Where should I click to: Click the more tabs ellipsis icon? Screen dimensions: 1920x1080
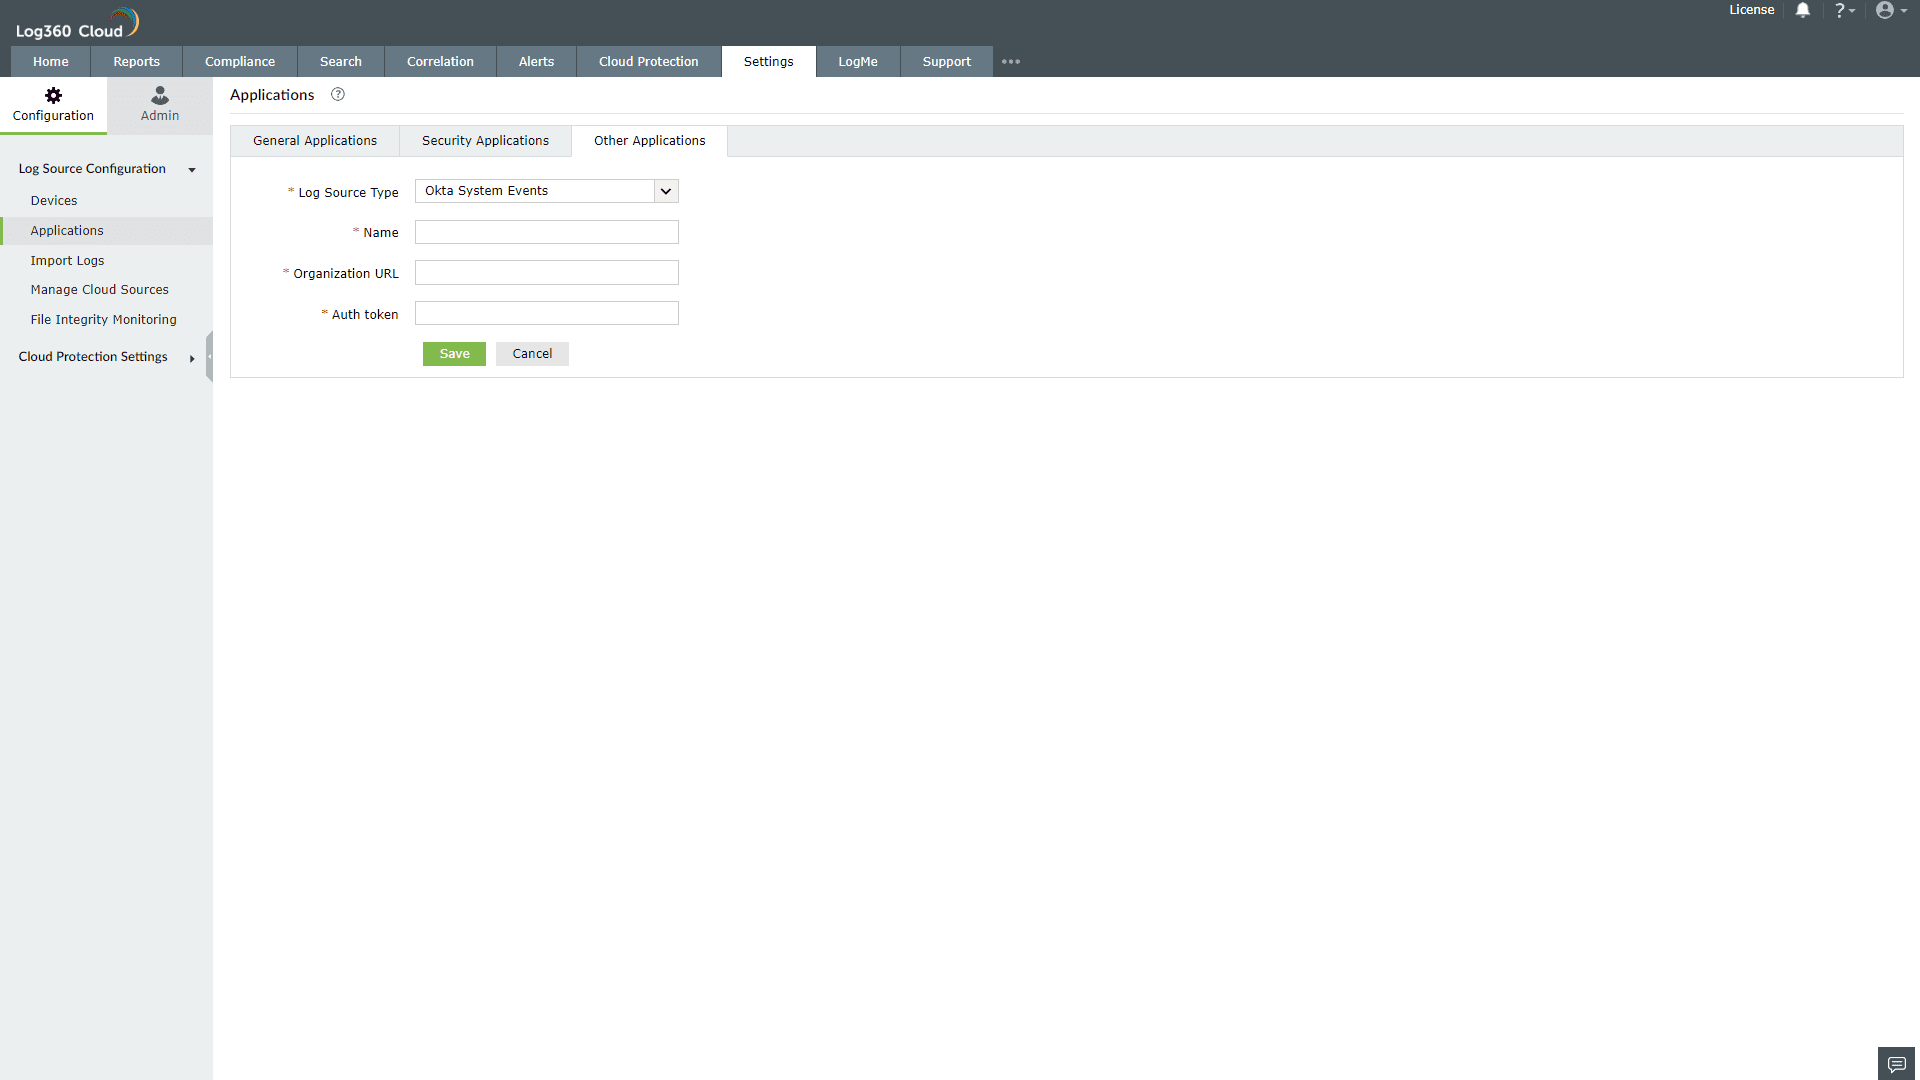[1011, 62]
